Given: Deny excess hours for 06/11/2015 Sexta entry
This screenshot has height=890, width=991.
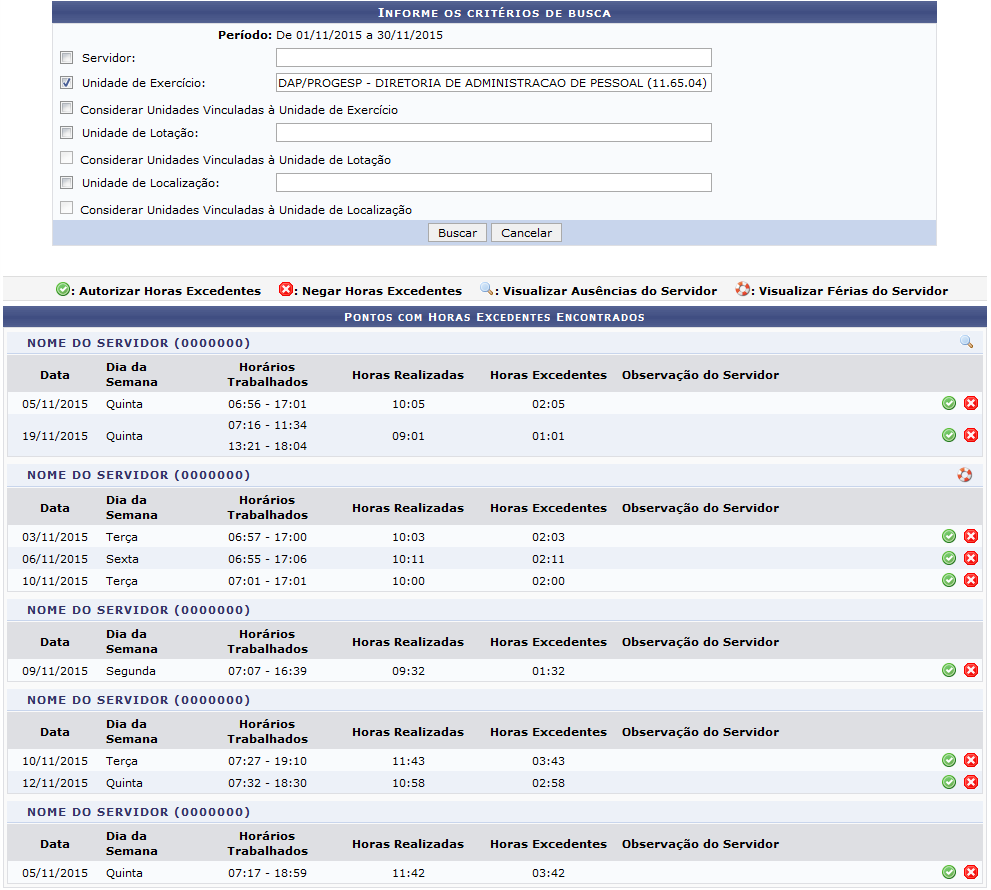Looking at the screenshot, I should pos(970,558).
